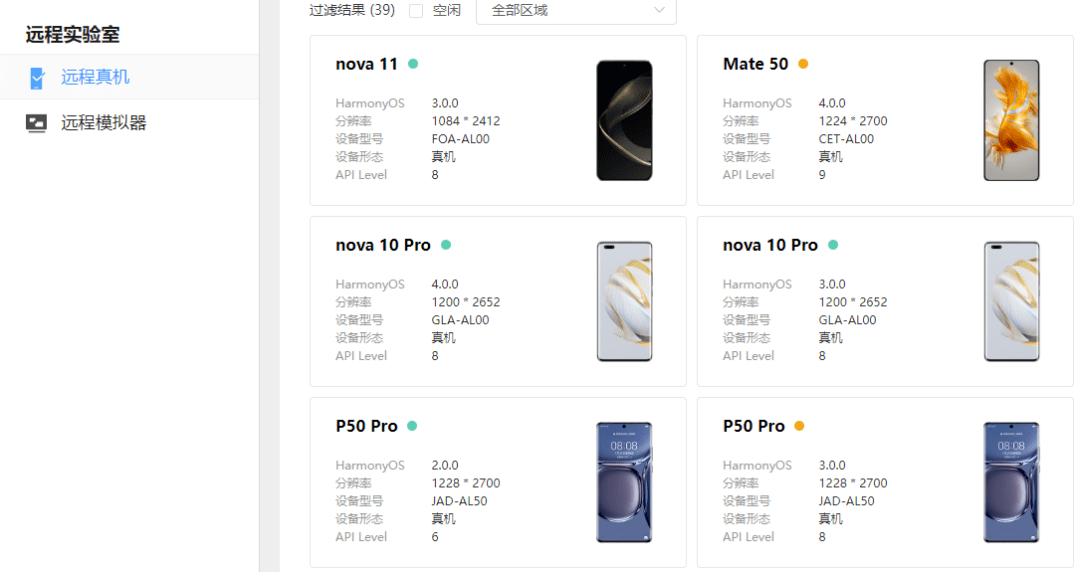Open the nova 11 device title
The image size is (1080, 572).
click(366, 64)
